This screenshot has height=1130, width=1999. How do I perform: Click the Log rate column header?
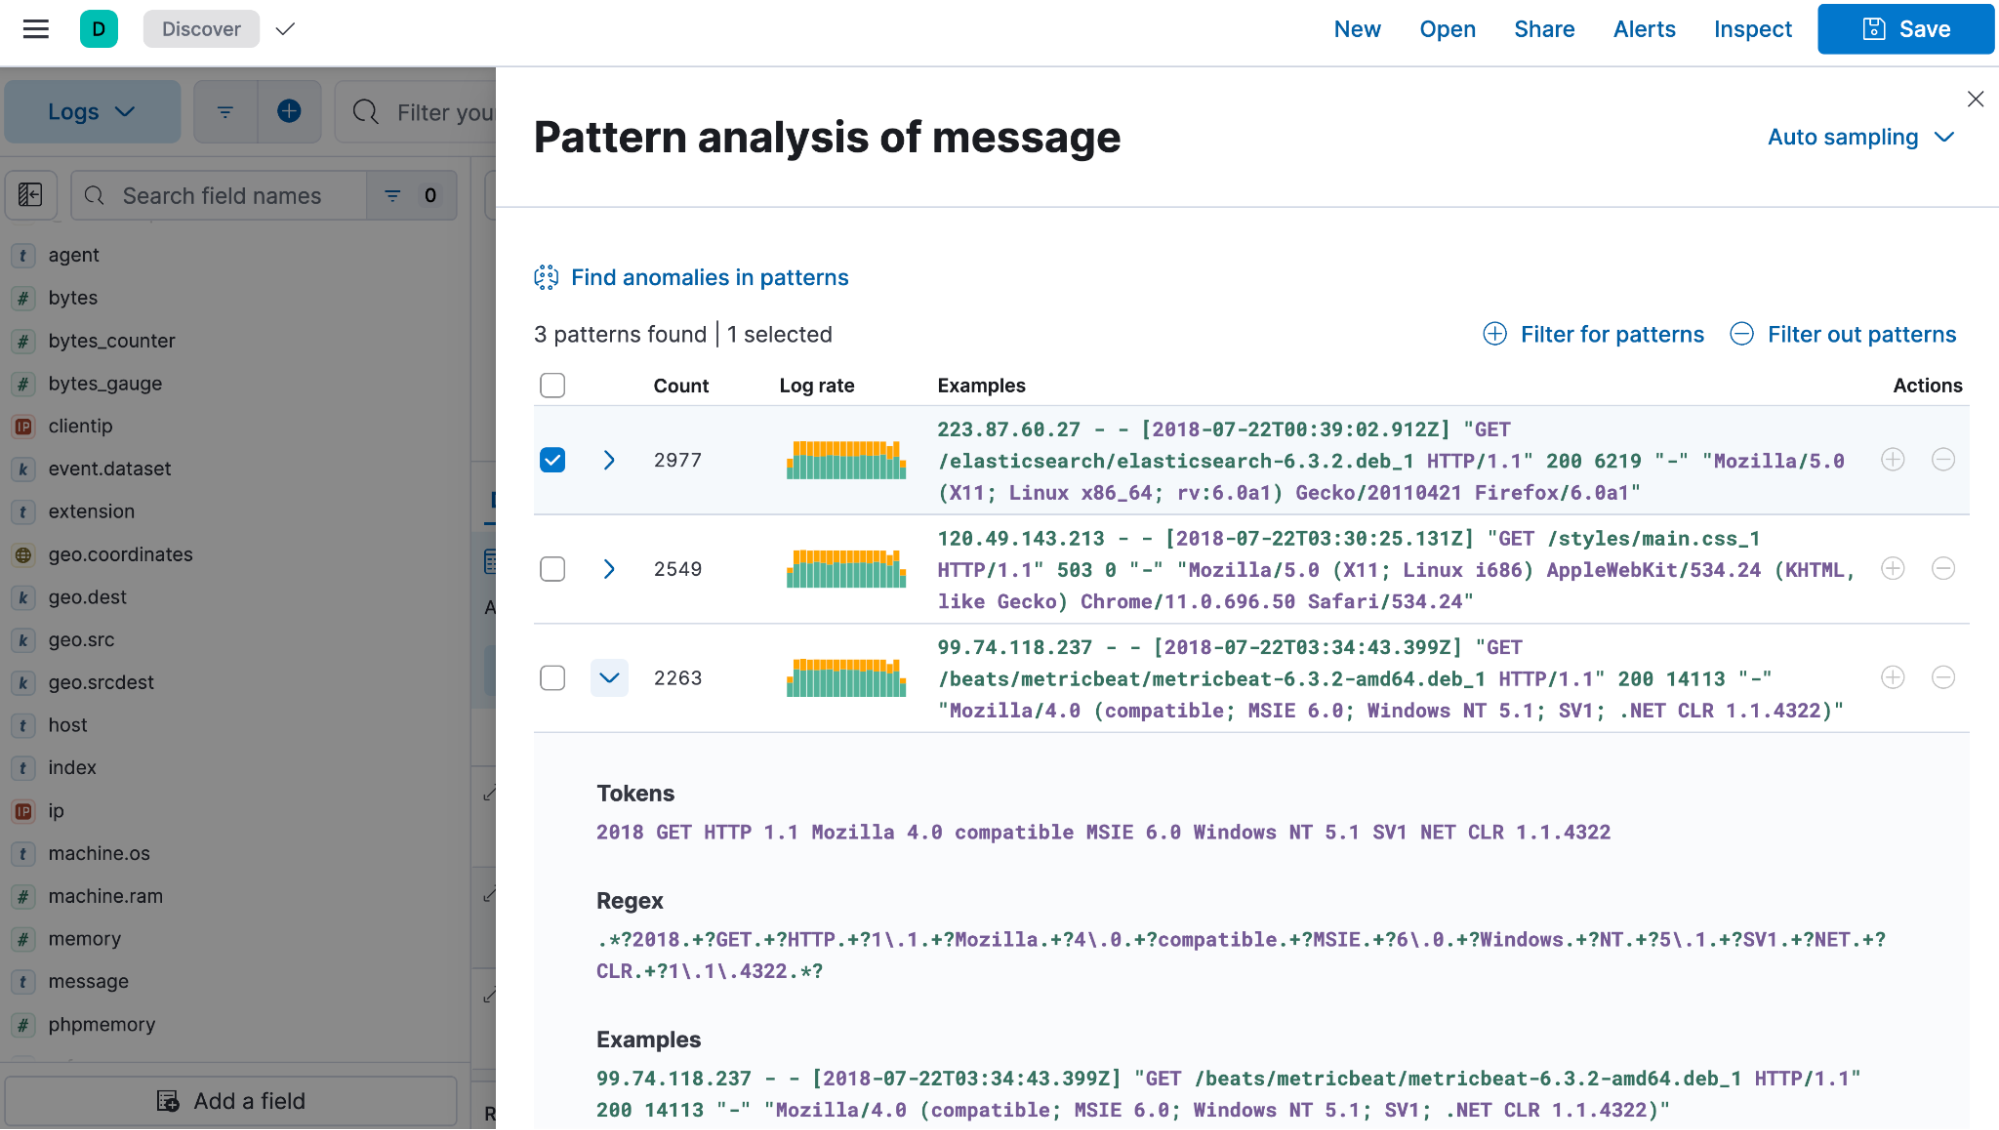pos(817,386)
